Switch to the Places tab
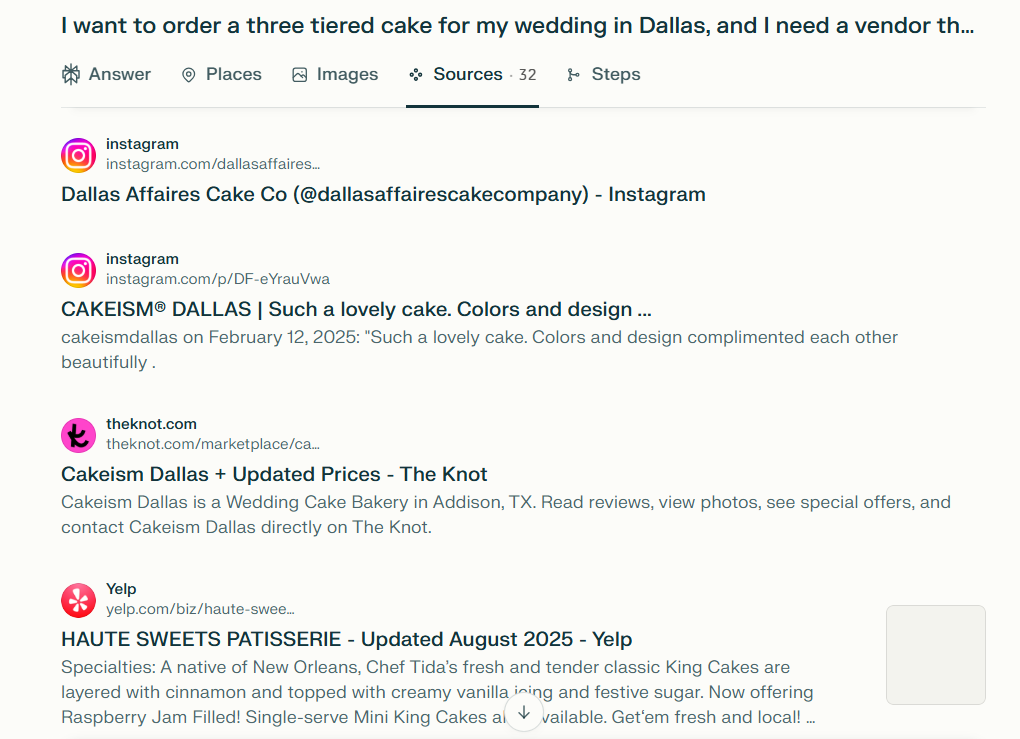The image size is (1020, 739). pos(221,75)
